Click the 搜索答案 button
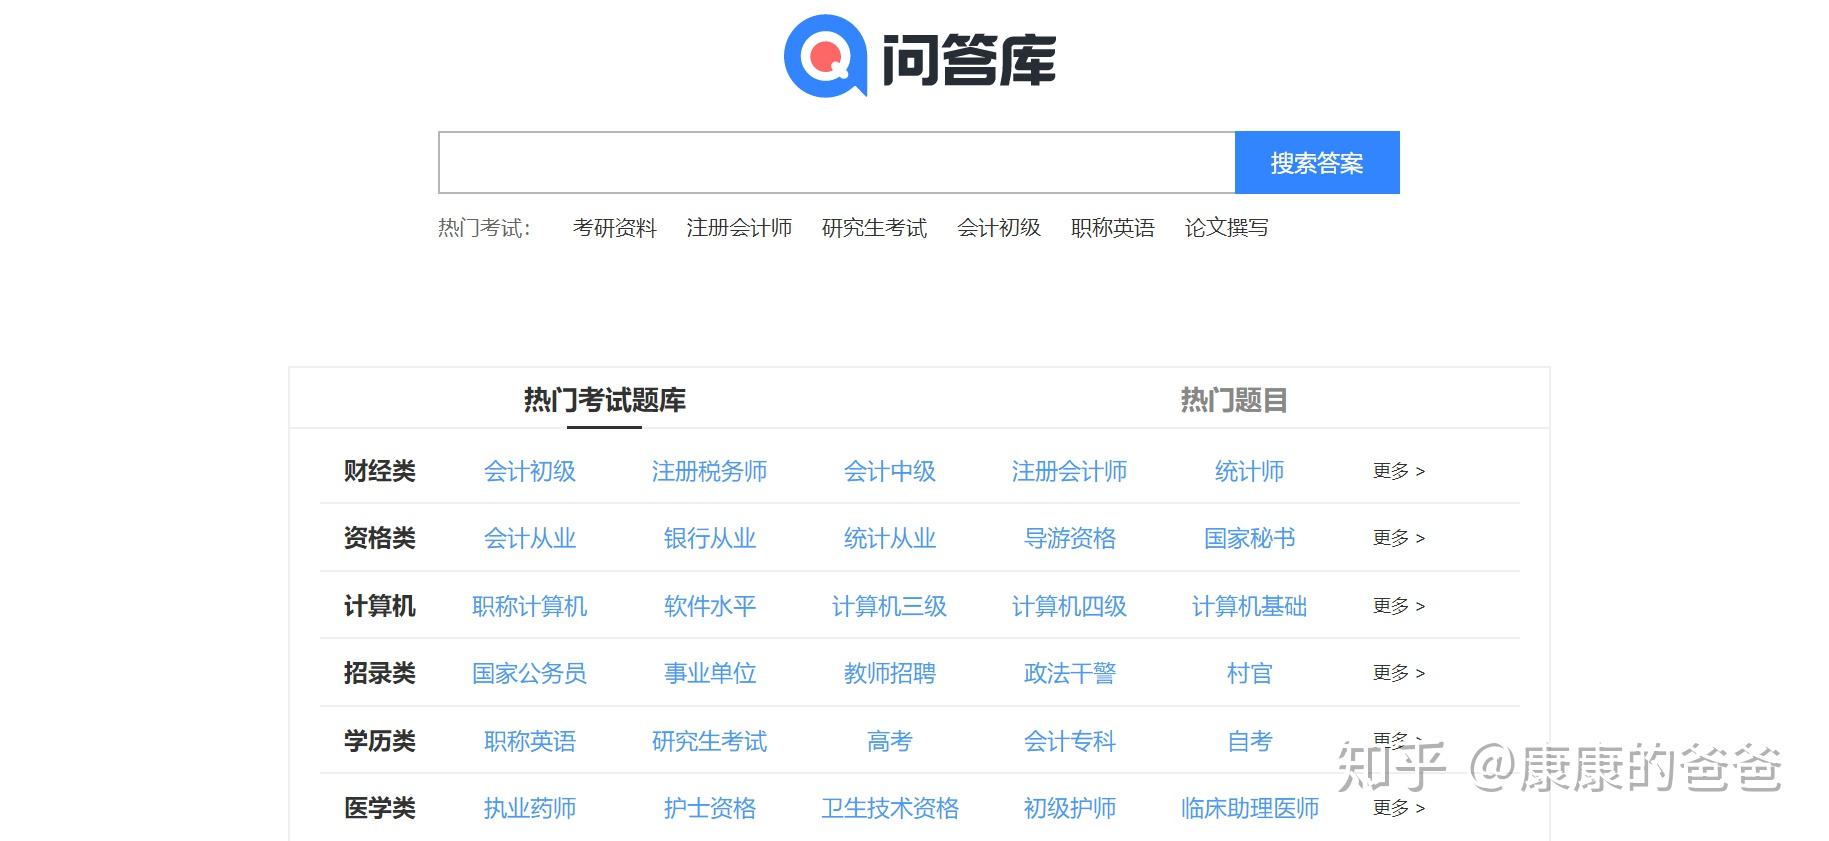The height and width of the screenshot is (841, 1829). [x=1317, y=162]
